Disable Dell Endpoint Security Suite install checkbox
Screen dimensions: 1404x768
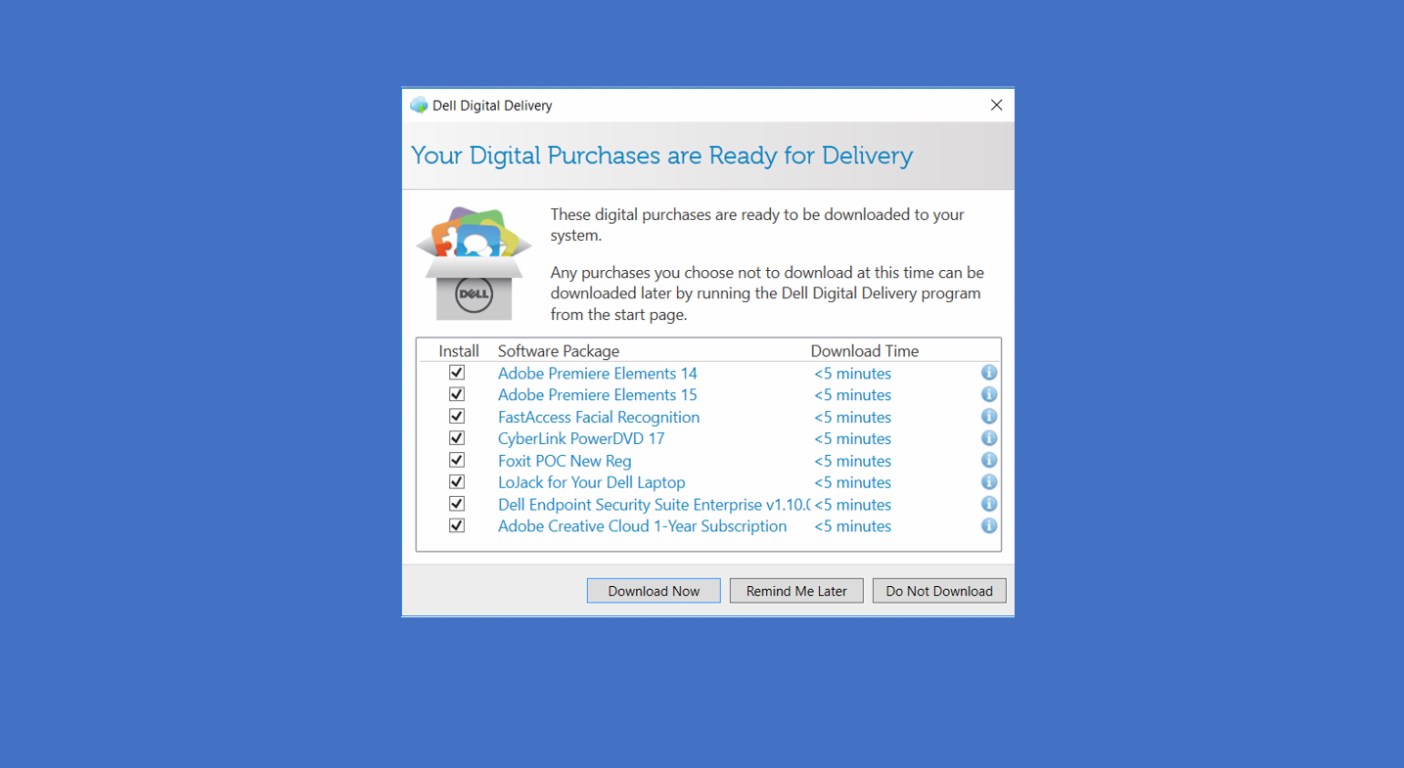tap(457, 503)
